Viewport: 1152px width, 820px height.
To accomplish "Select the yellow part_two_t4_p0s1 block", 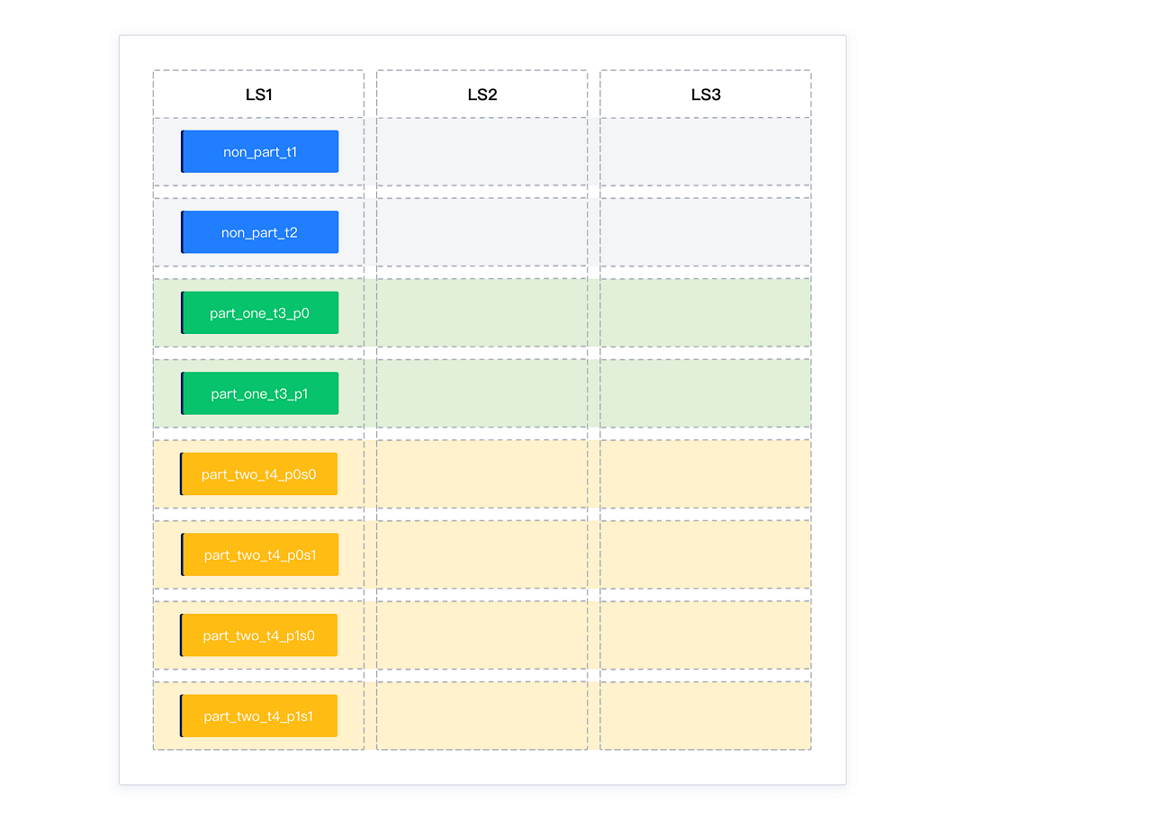I will (x=260, y=555).
